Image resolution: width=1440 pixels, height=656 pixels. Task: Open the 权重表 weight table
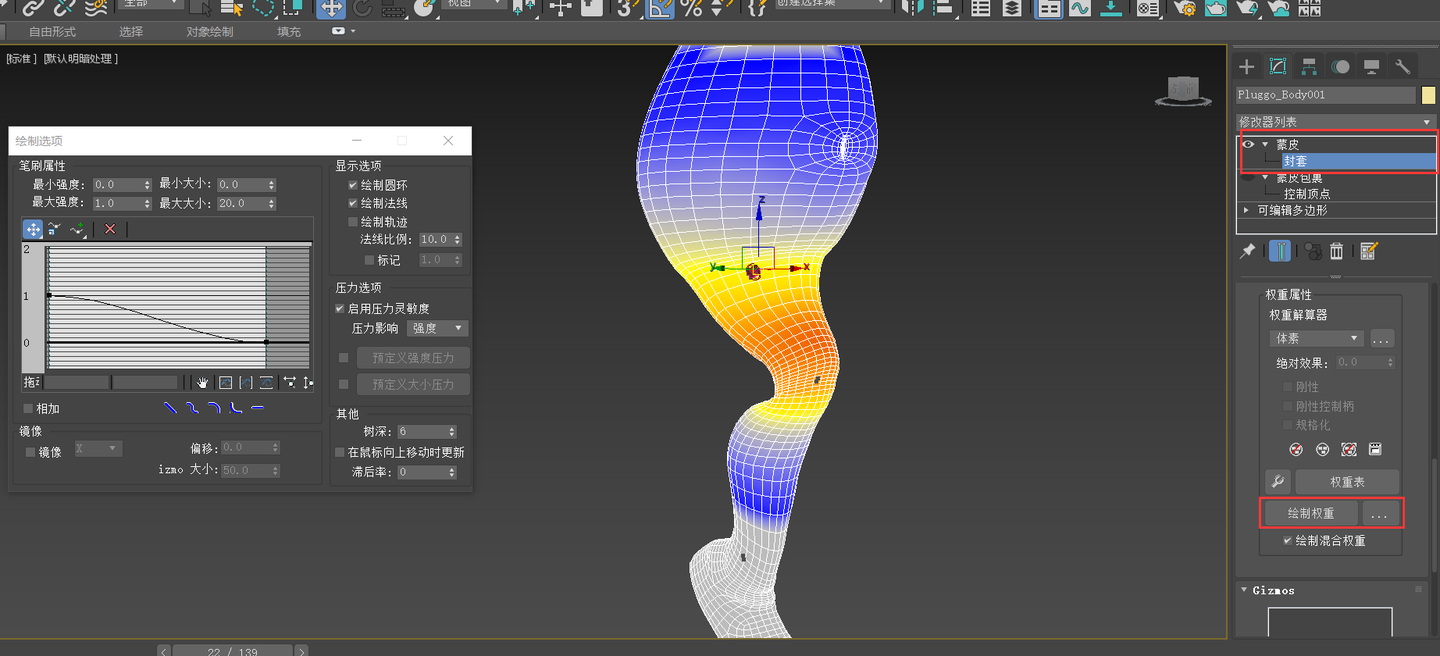(1347, 481)
